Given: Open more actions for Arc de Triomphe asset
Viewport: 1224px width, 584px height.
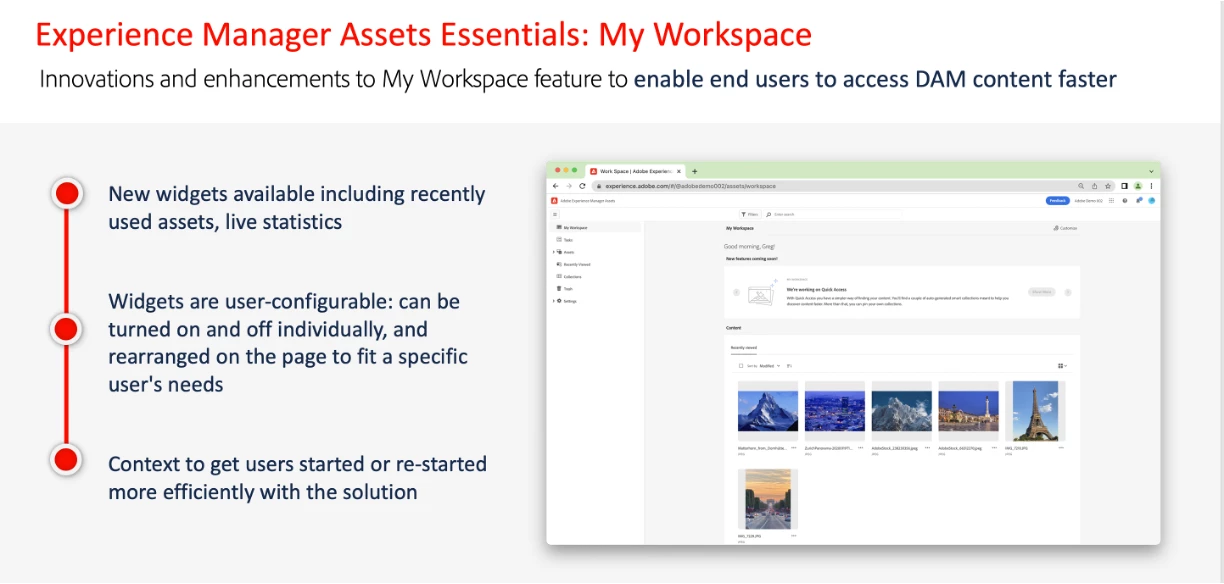Looking at the screenshot, I should 794,536.
